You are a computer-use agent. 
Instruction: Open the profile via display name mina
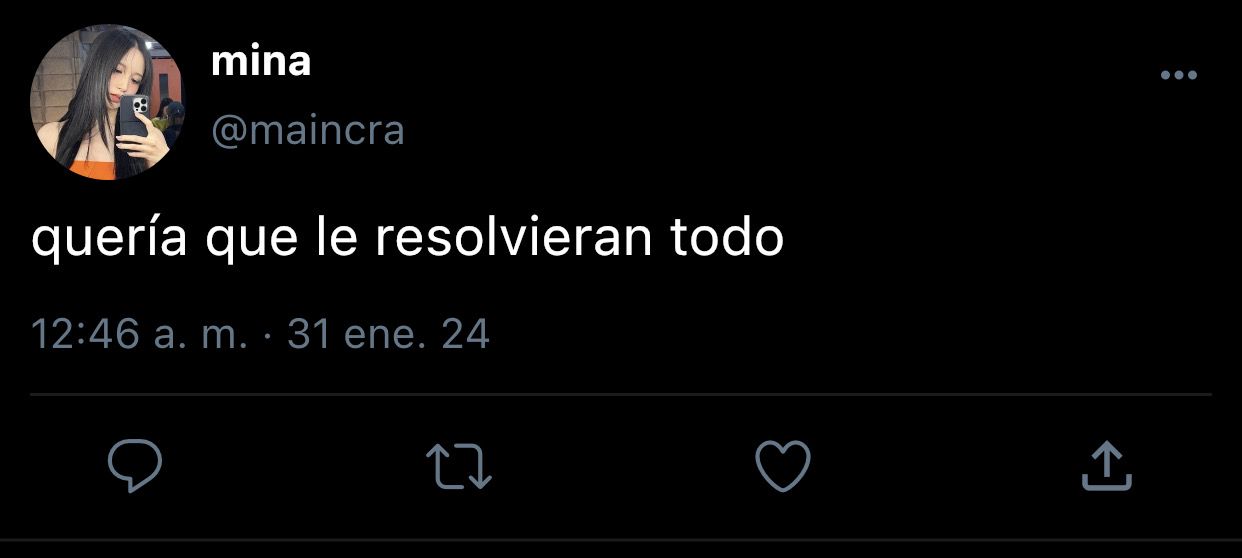coord(261,62)
